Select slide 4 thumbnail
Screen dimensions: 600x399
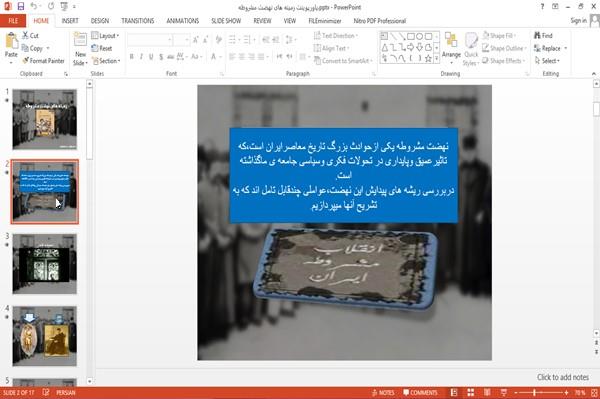[x=45, y=336]
